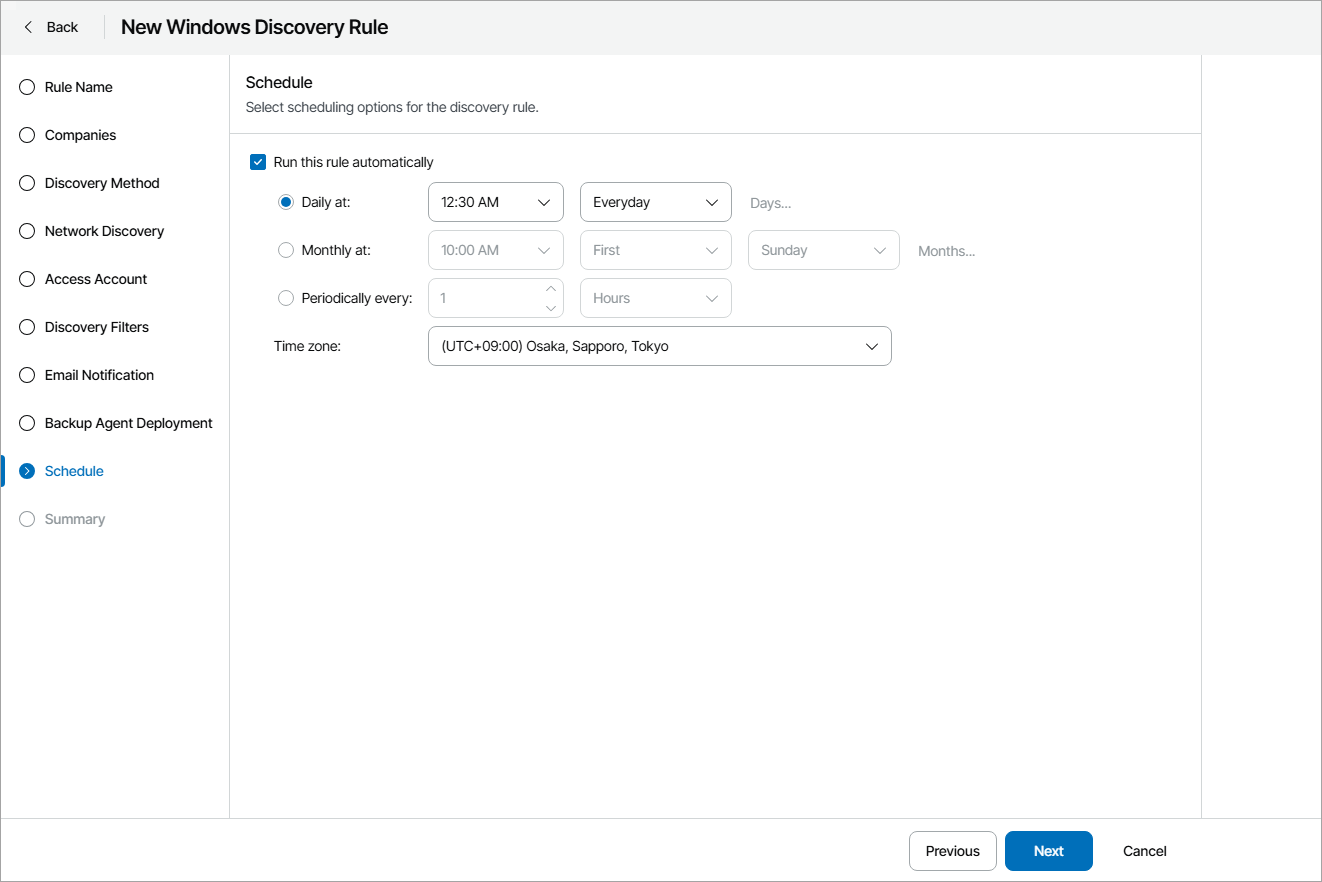Open the Time zone dropdown

tap(659, 346)
